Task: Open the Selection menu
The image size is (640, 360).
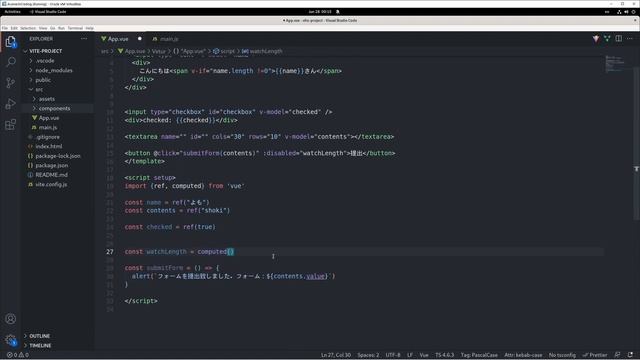Action: (28, 28)
